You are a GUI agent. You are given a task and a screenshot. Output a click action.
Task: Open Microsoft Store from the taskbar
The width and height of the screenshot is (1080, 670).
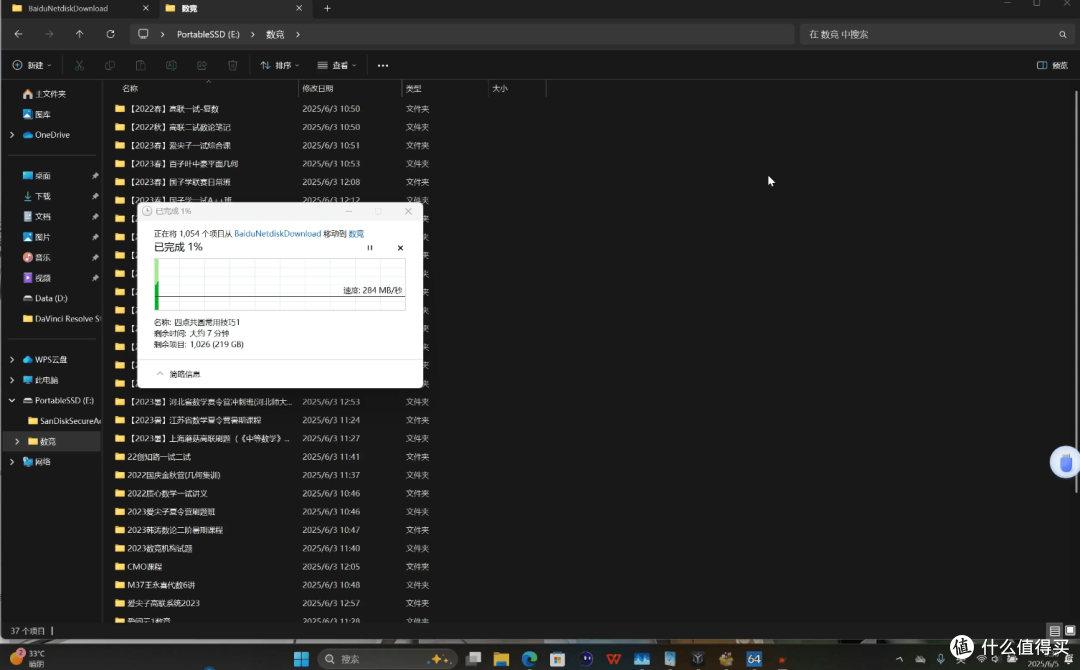click(x=557, y=659)
